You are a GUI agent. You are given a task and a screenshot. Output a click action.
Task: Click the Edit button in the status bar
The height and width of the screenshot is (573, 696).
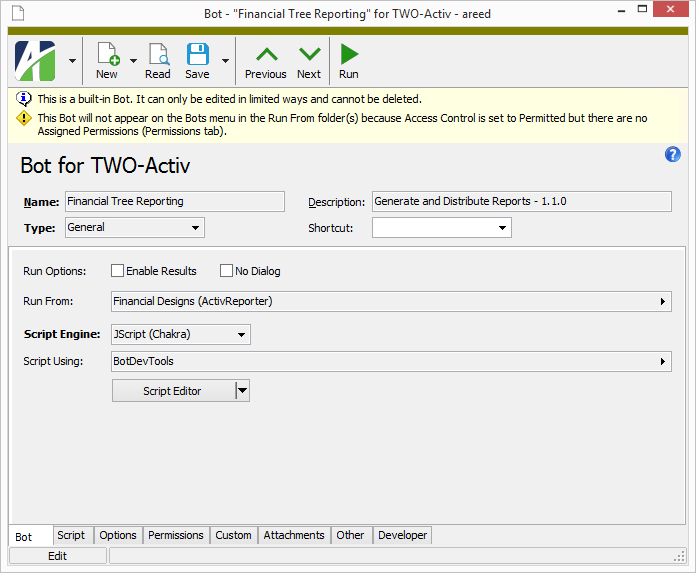tap(58, 556)
